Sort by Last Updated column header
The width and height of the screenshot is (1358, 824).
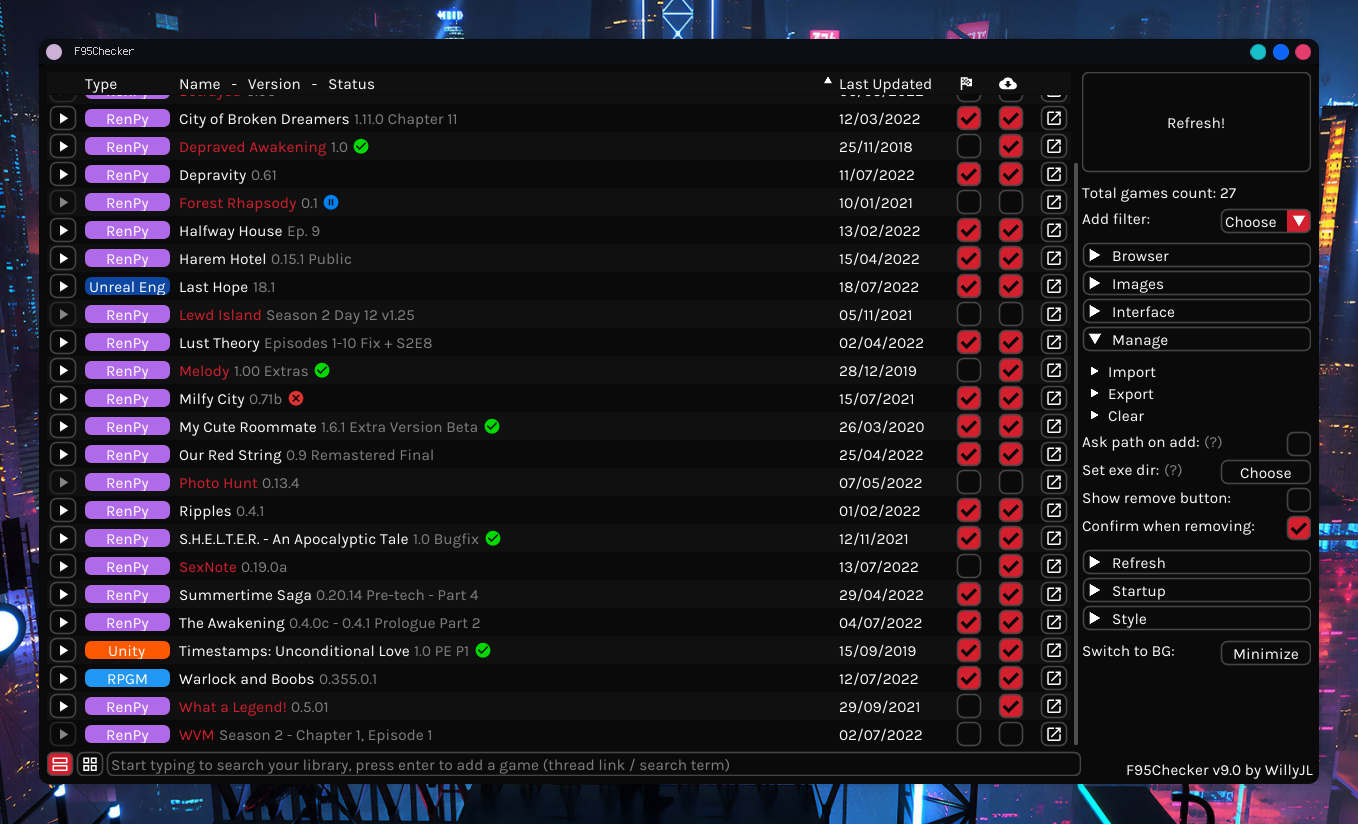885,84
